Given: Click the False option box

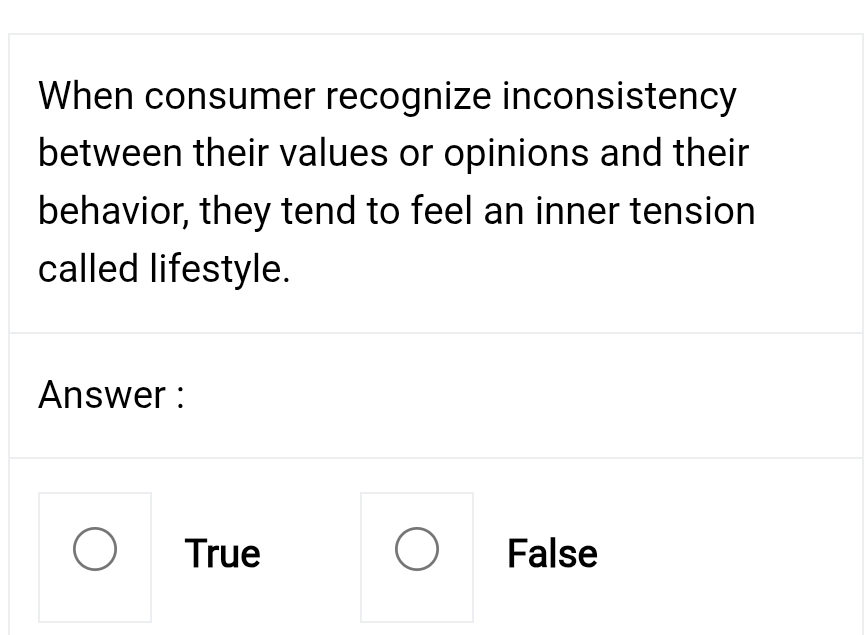Looking at the screenshot, I should coord(416,557).
